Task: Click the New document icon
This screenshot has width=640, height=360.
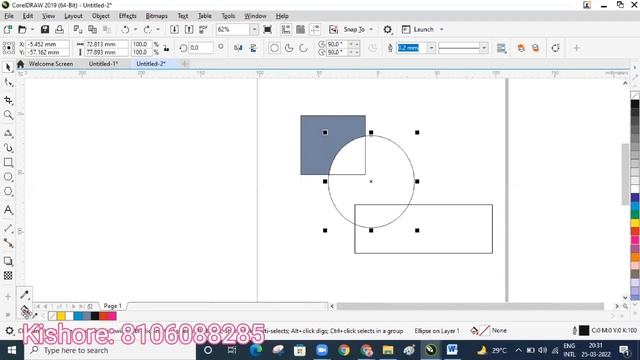Action: [7, 29]
